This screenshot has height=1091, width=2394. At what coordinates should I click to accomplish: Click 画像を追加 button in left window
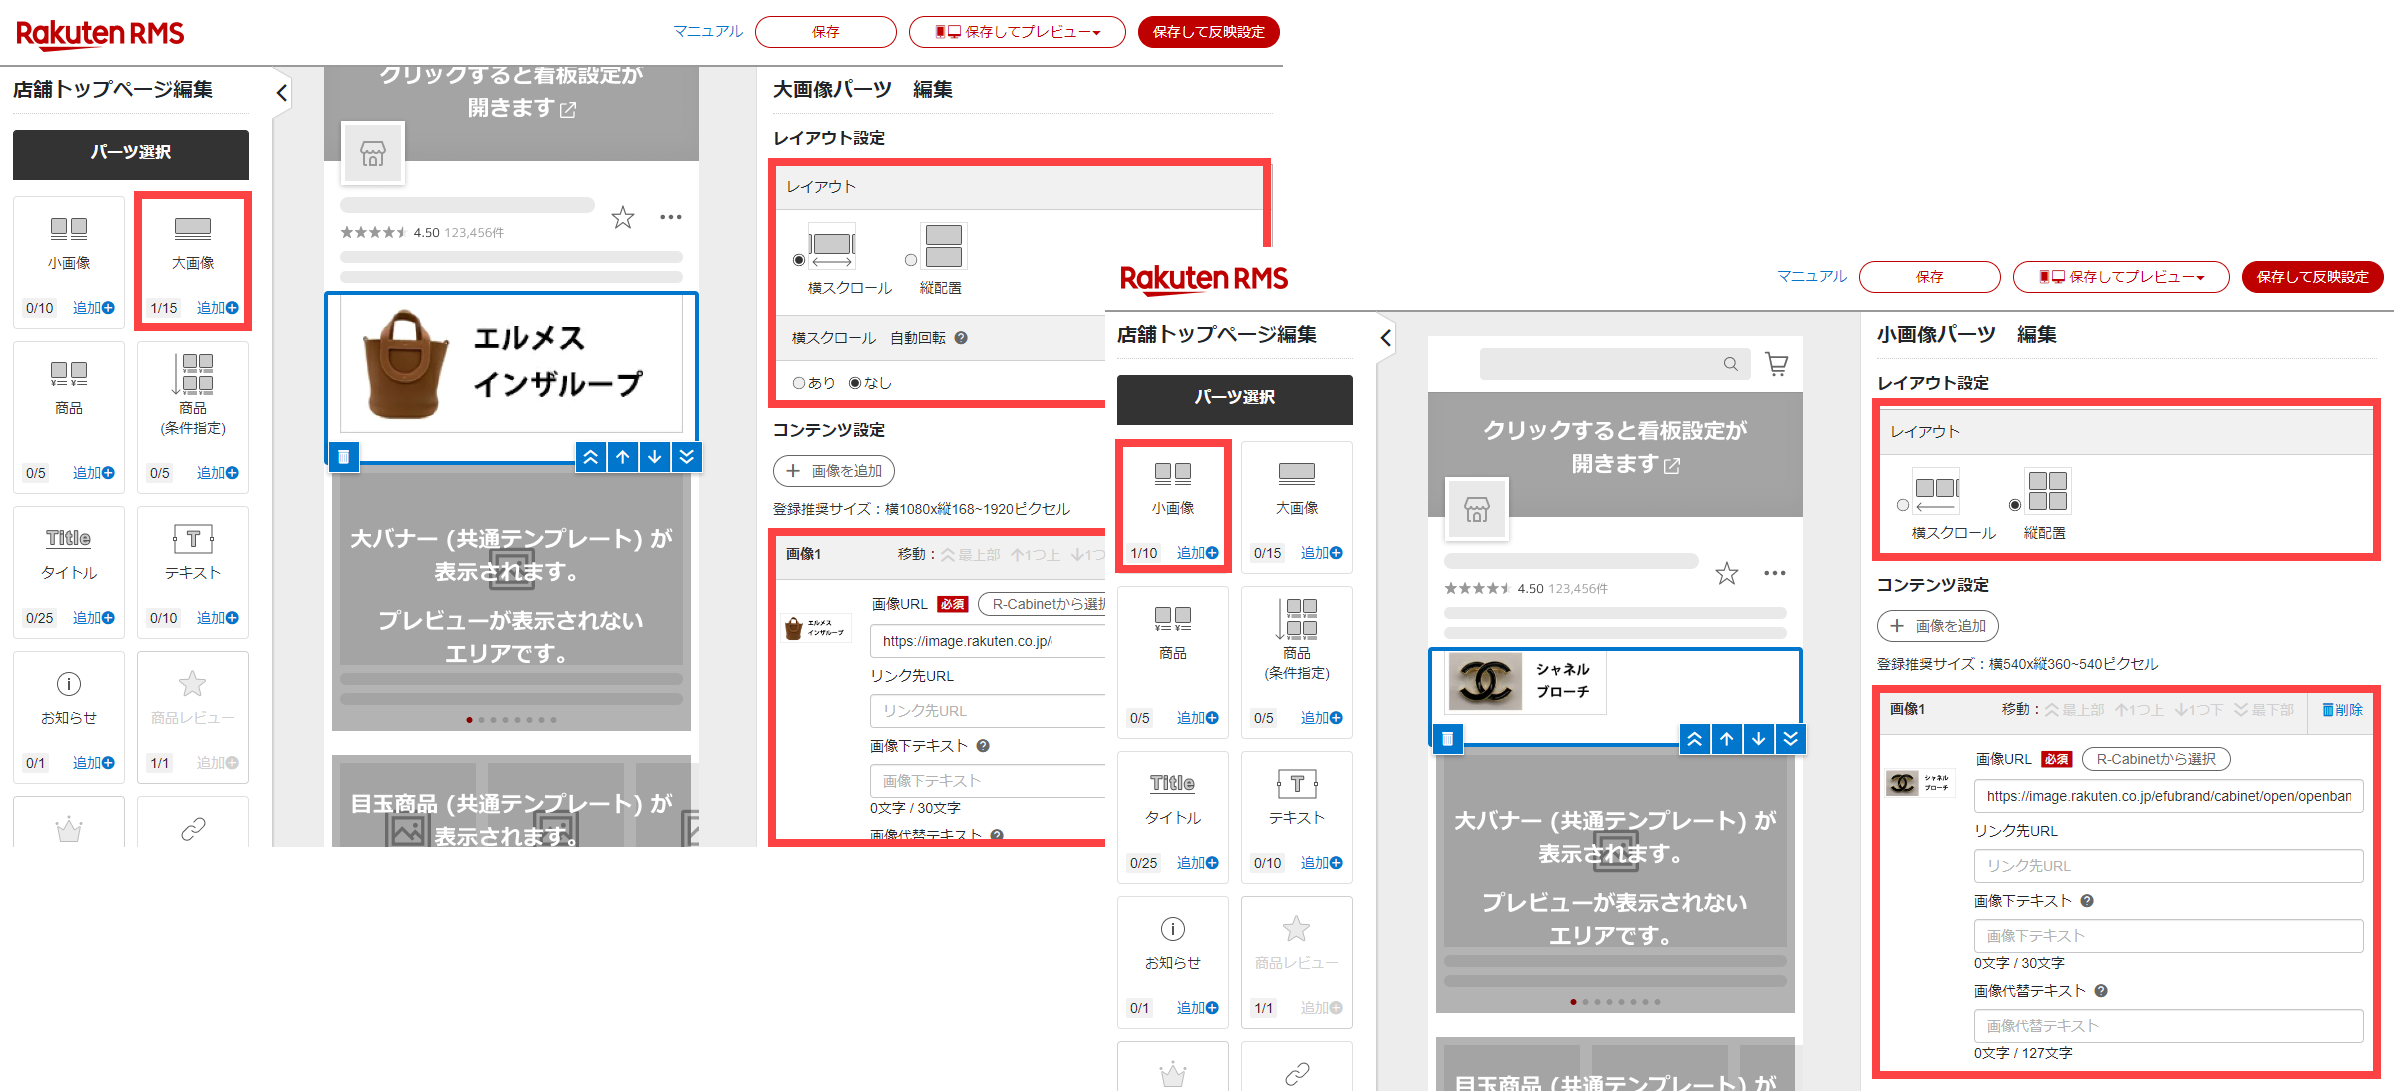[x=834, y=471]
